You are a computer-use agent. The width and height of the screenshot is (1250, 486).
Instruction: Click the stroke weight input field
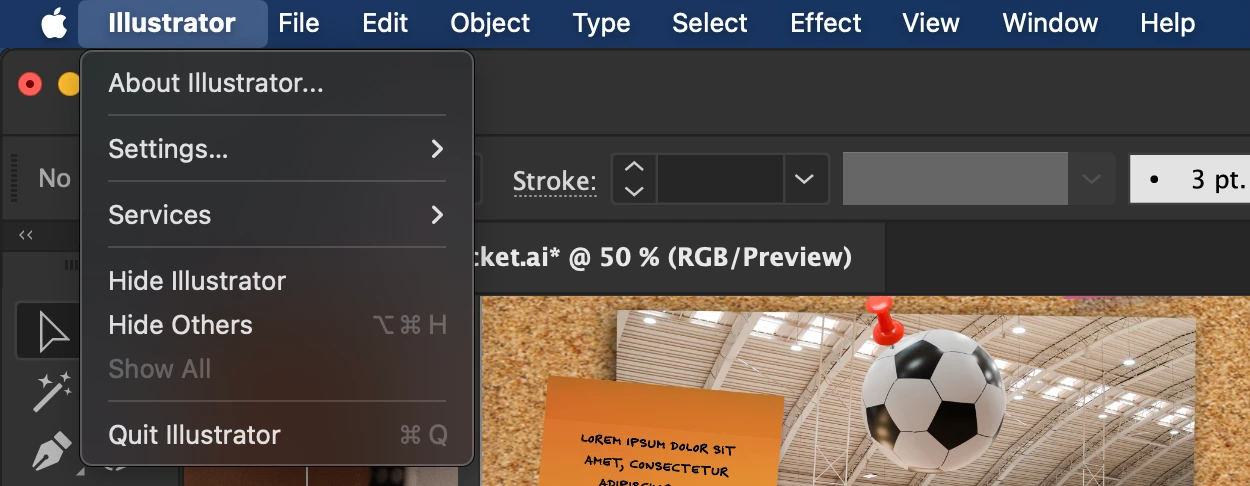click(x=720, y=179)
